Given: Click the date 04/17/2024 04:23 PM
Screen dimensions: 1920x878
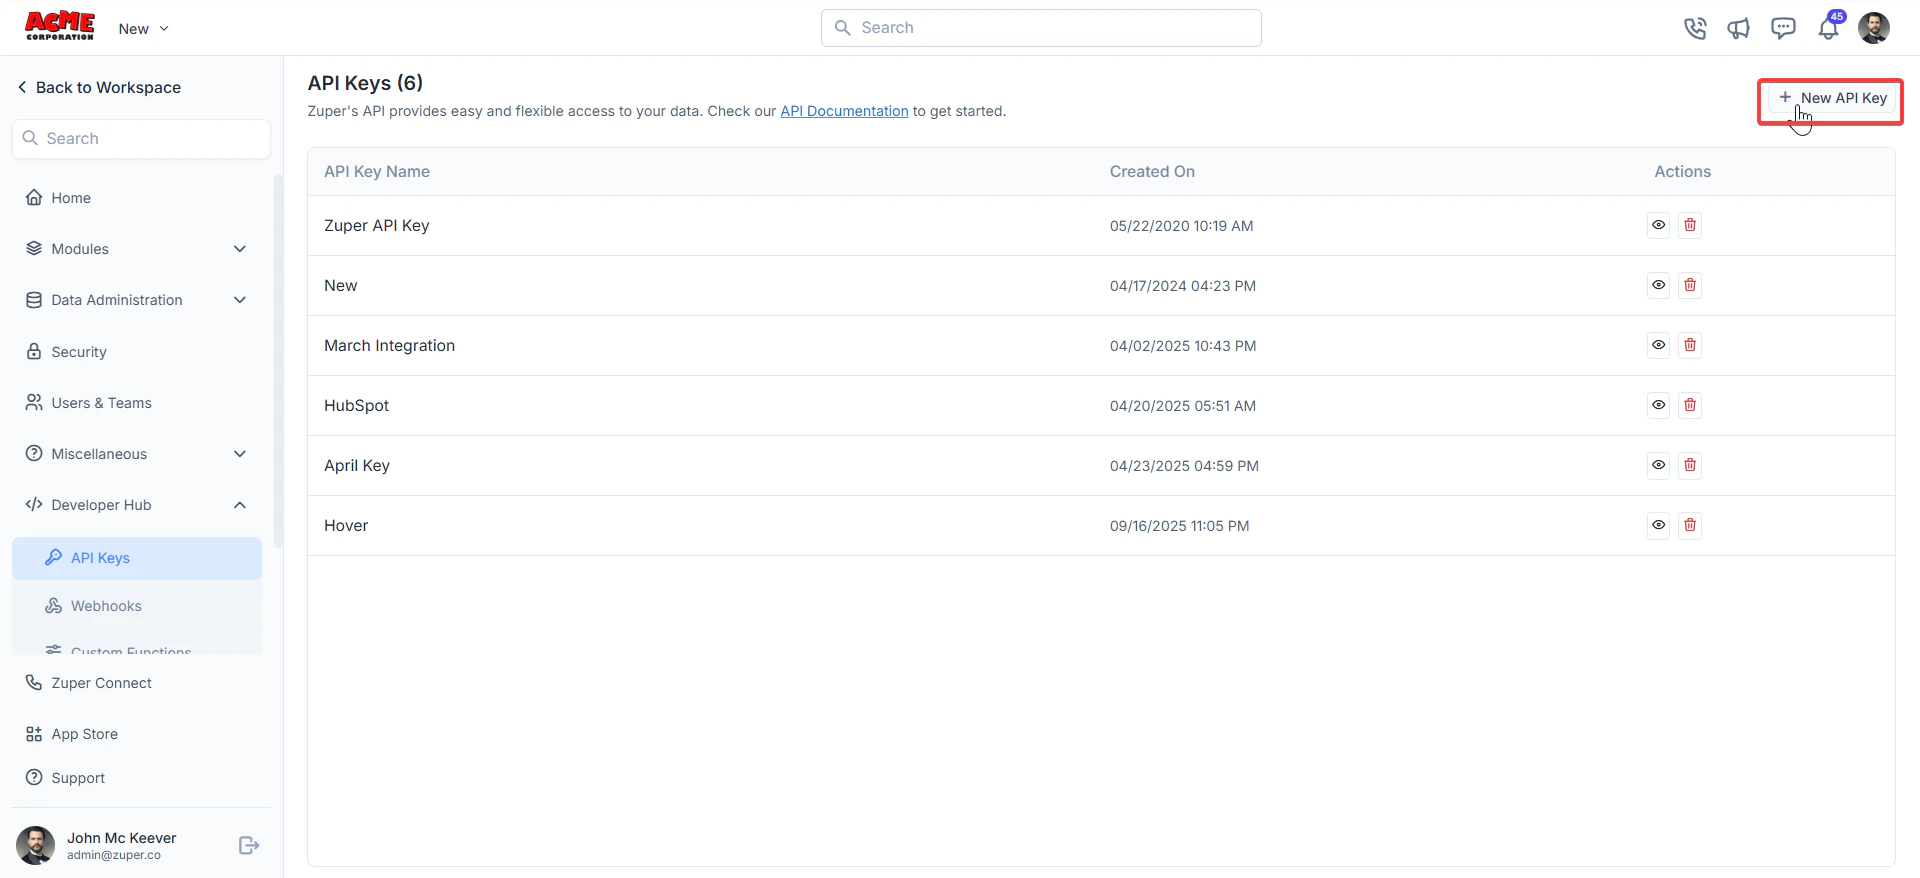Looking at the screenshot, I should click(x=1183, y=286).
